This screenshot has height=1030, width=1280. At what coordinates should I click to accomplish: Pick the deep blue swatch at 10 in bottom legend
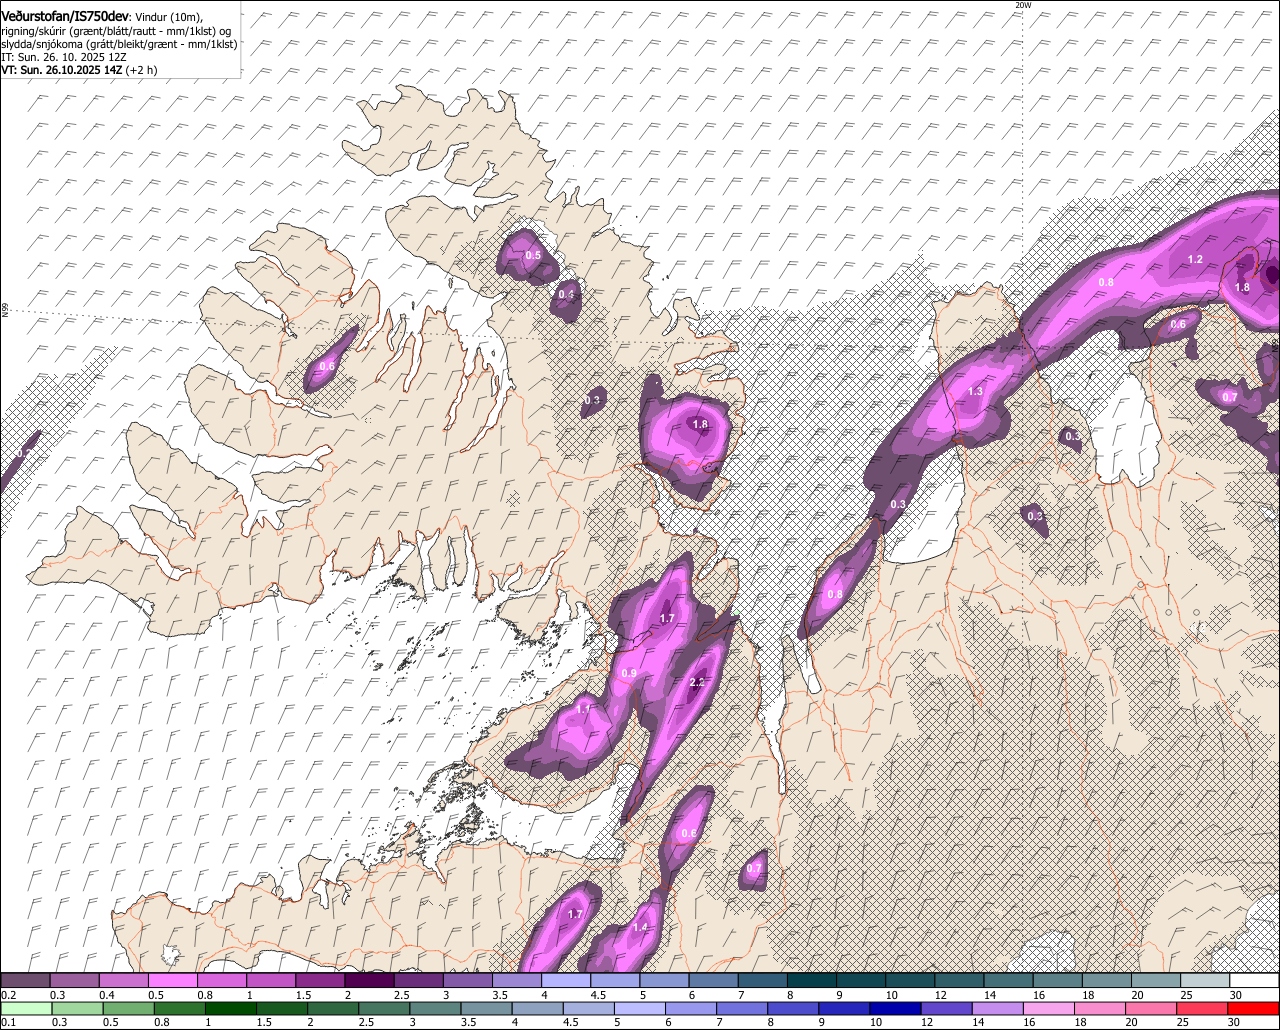[x=895, y=1007]
